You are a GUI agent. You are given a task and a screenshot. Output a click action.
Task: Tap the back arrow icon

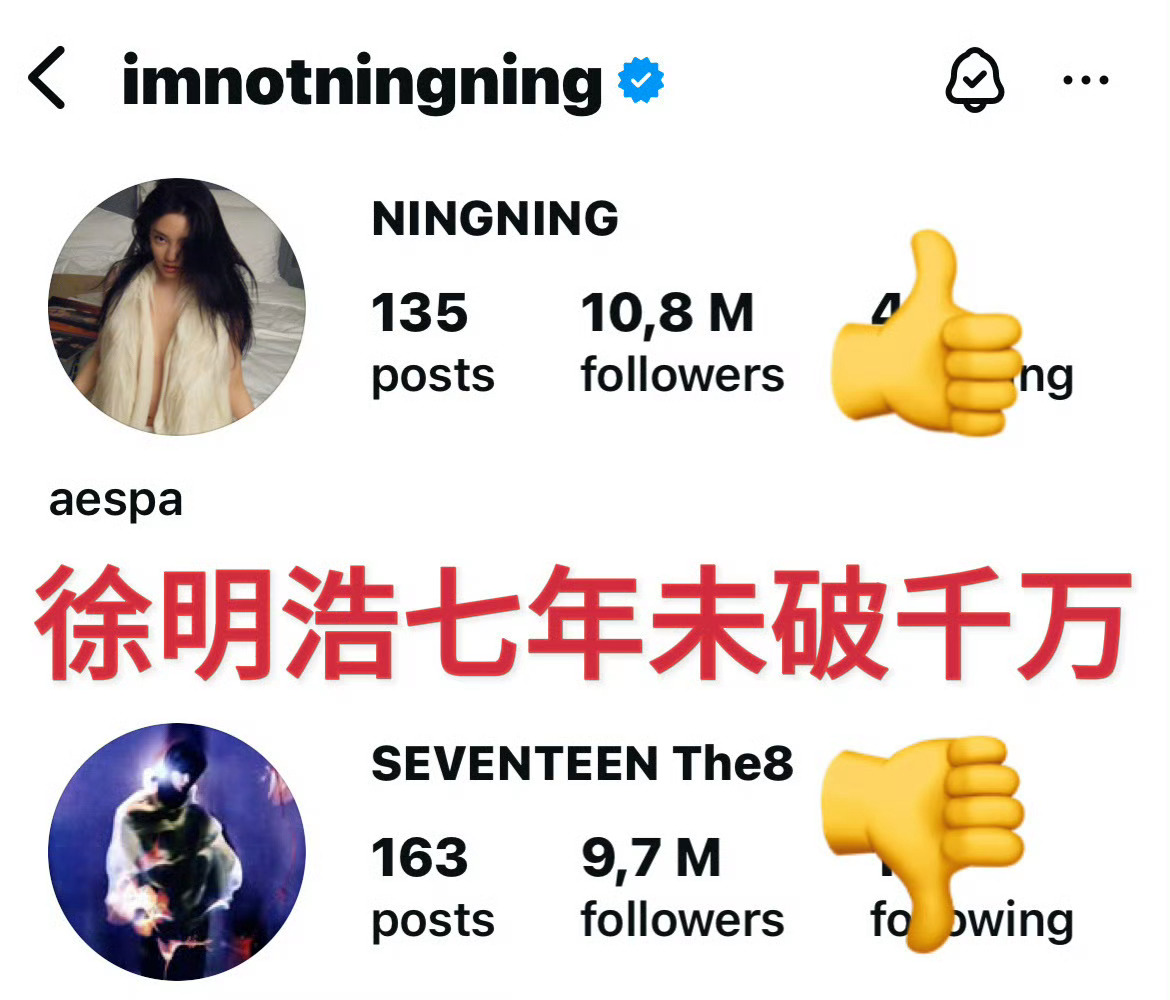pyautogui.click(x=46, y=78)
